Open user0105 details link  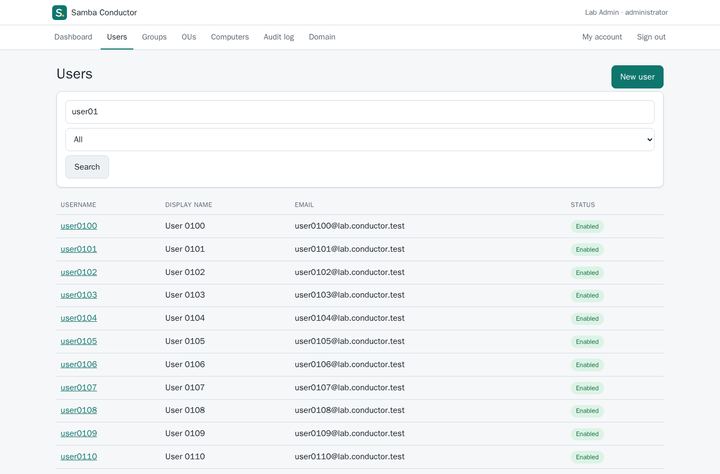tap(79, 341)
